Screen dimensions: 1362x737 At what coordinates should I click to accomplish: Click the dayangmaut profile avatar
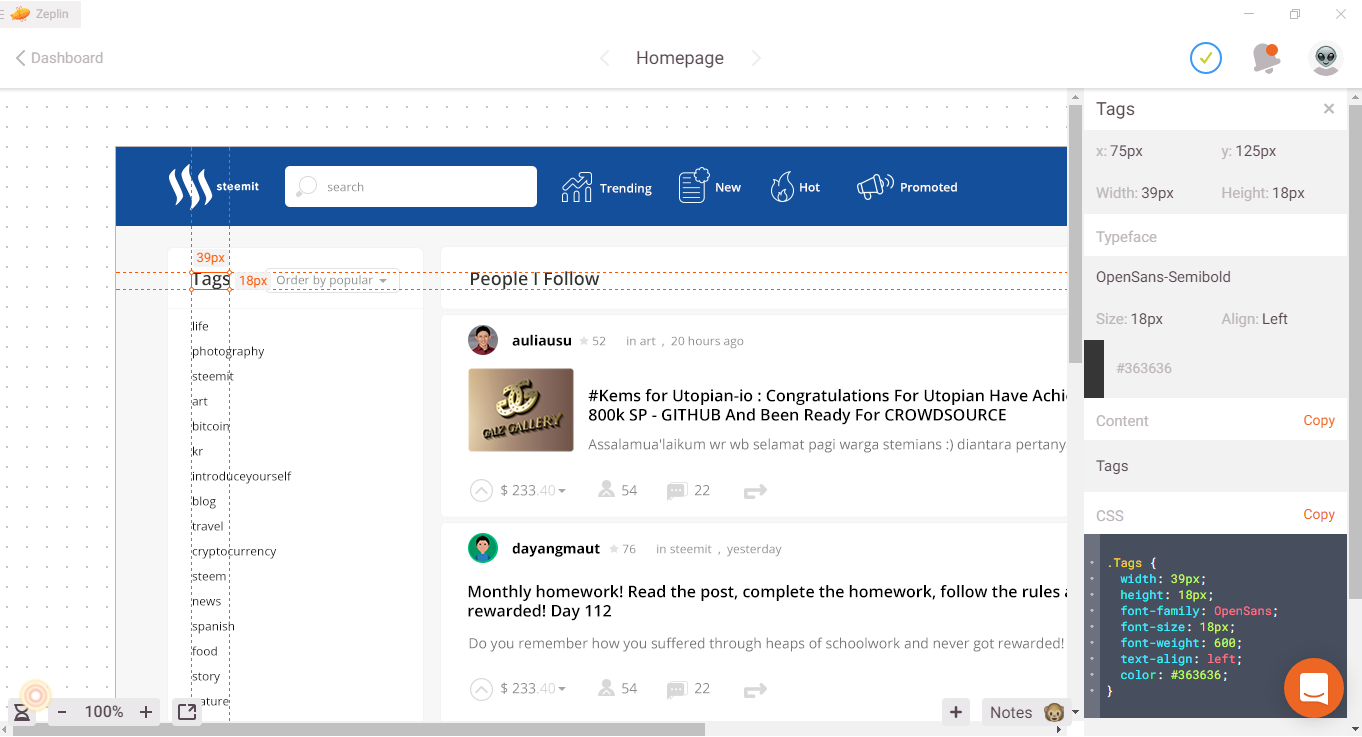click(x=483, y=548)
